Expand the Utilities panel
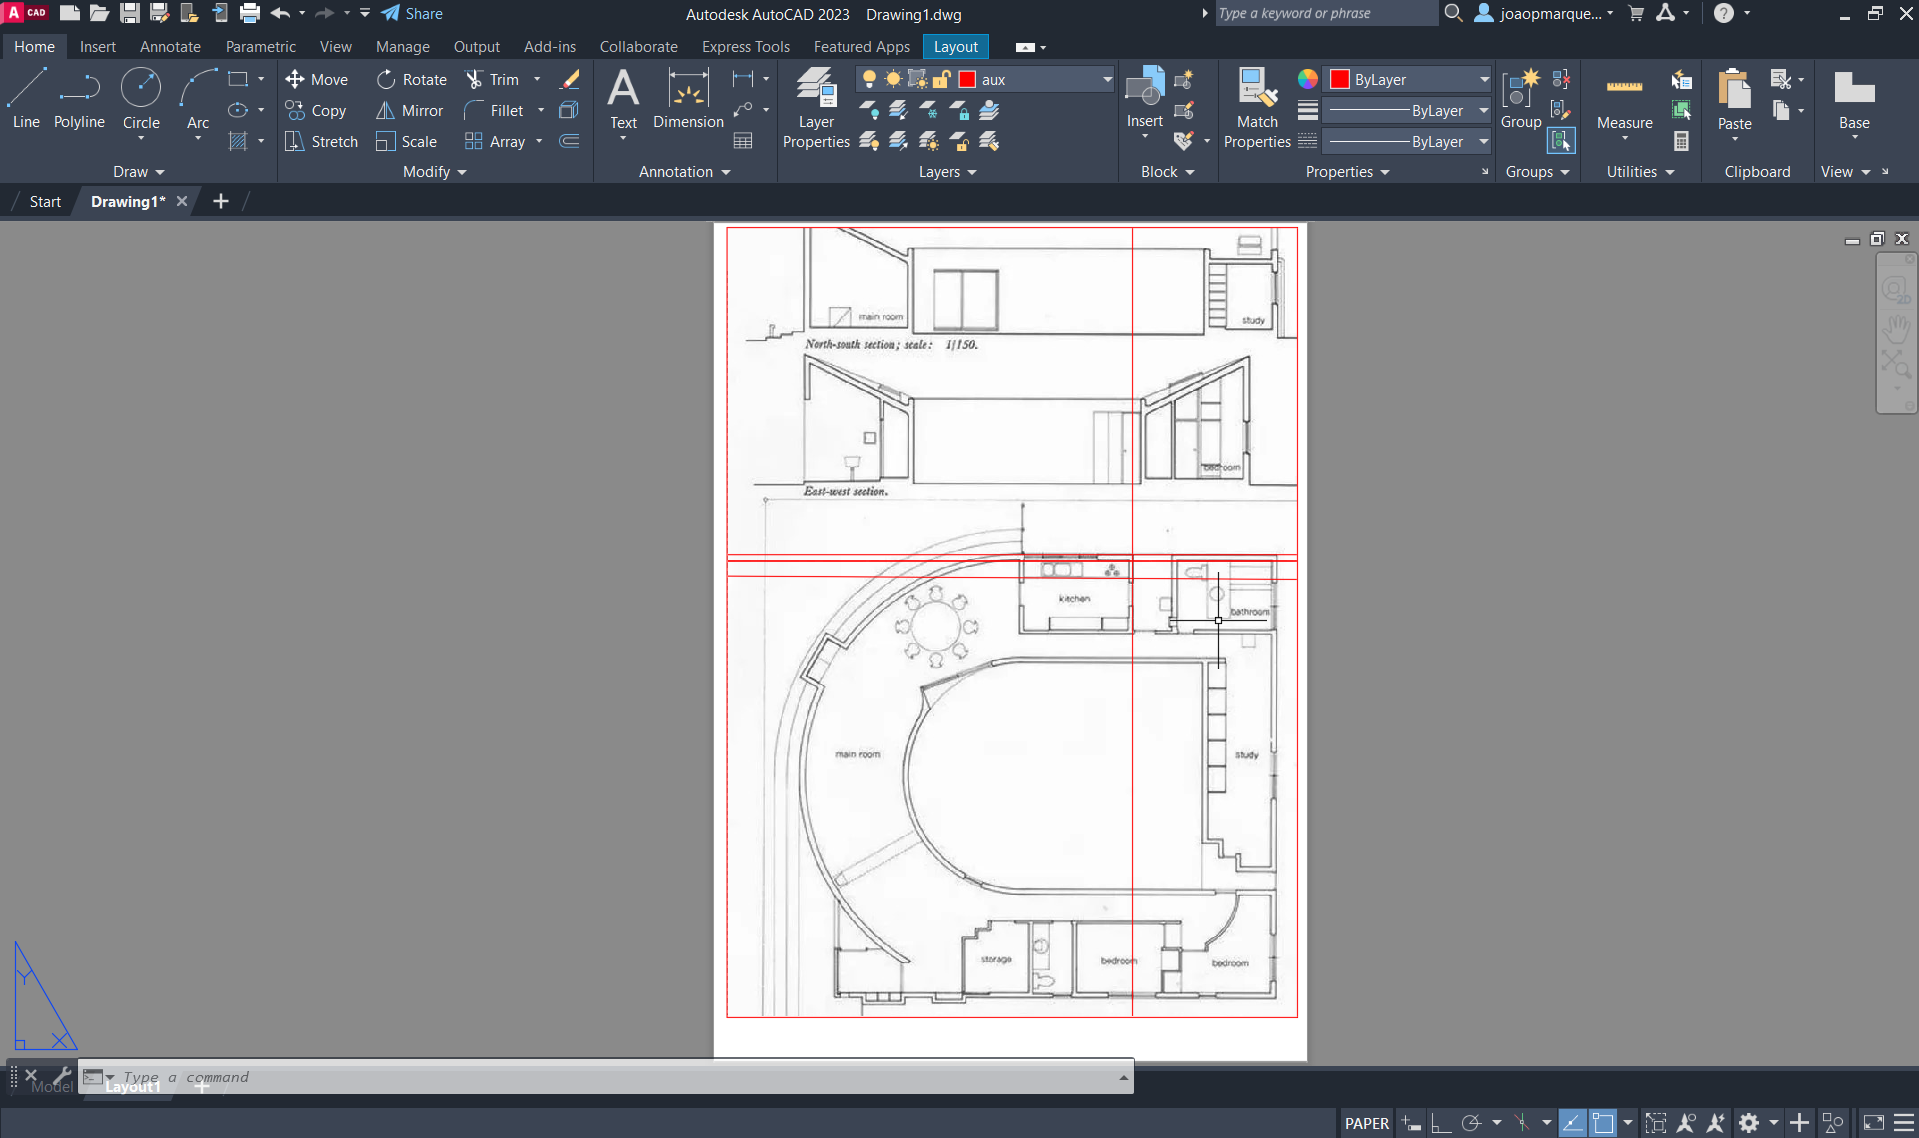 pos(1640,172)
